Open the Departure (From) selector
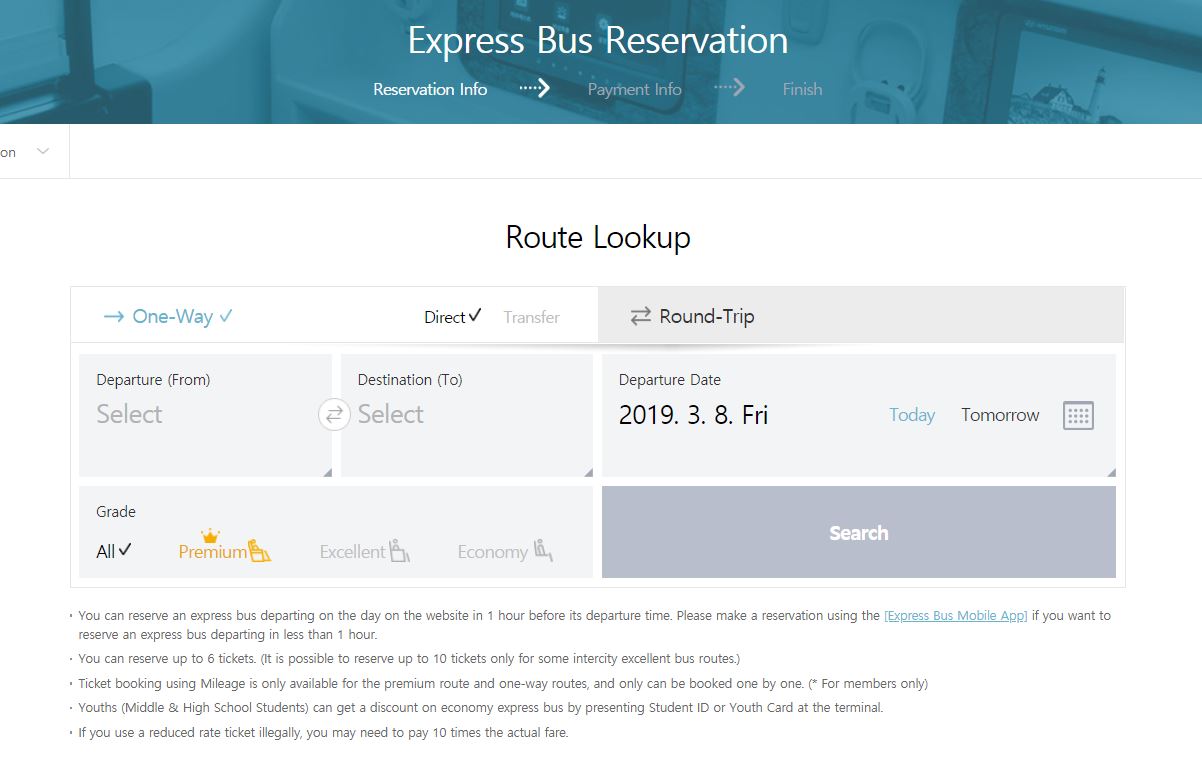Screen dimensions: 1202x761 tap(205, 414)
